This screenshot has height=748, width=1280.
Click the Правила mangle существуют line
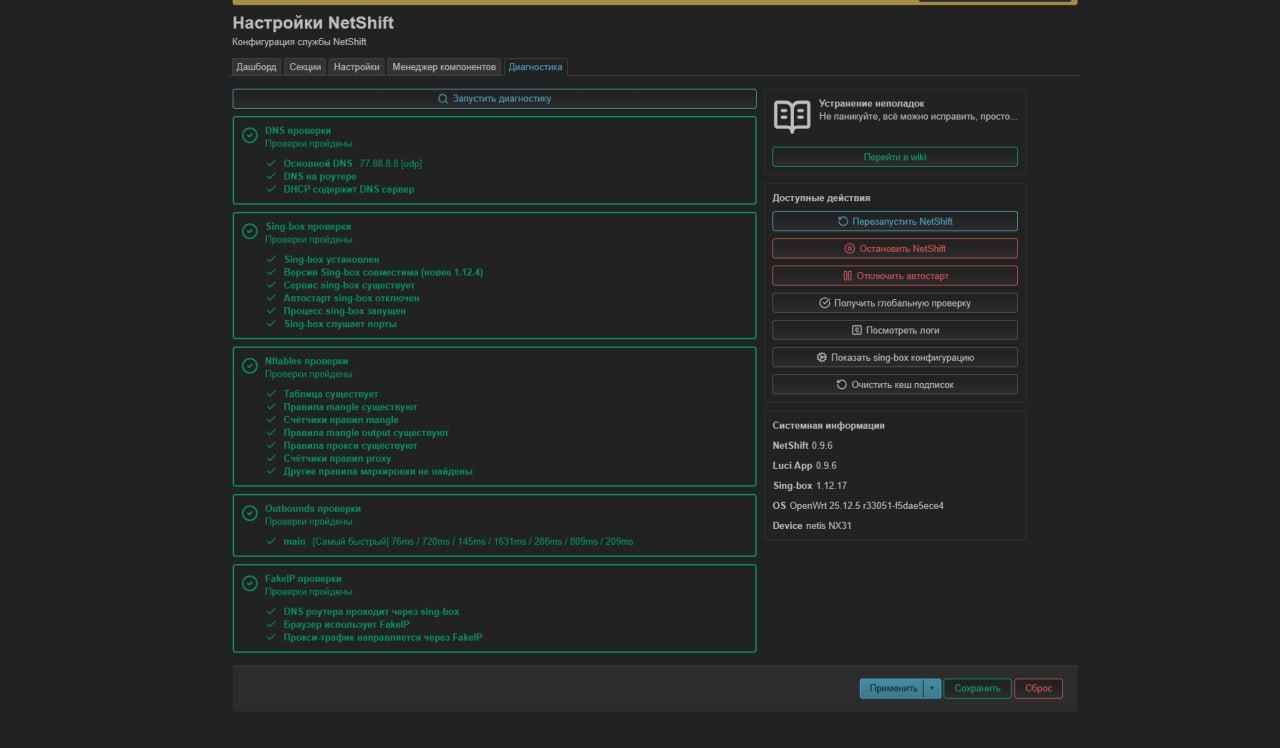[351, 407]
